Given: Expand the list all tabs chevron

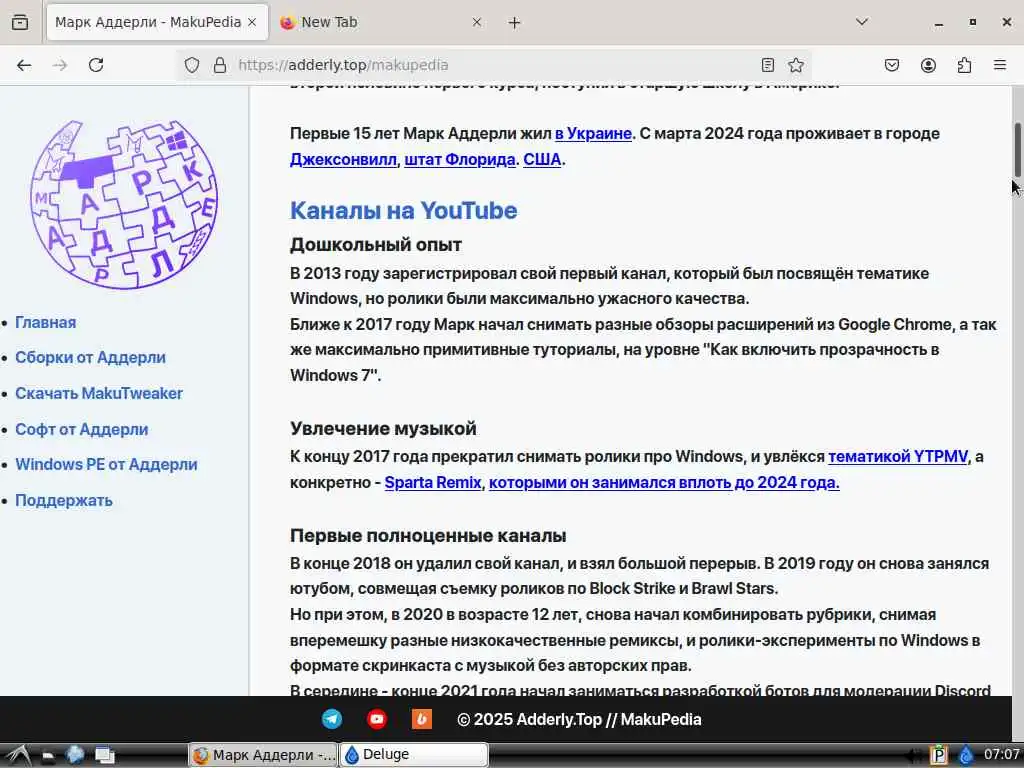Looking at the screenshot, I should pyautogui.click(x=862, y=22).
